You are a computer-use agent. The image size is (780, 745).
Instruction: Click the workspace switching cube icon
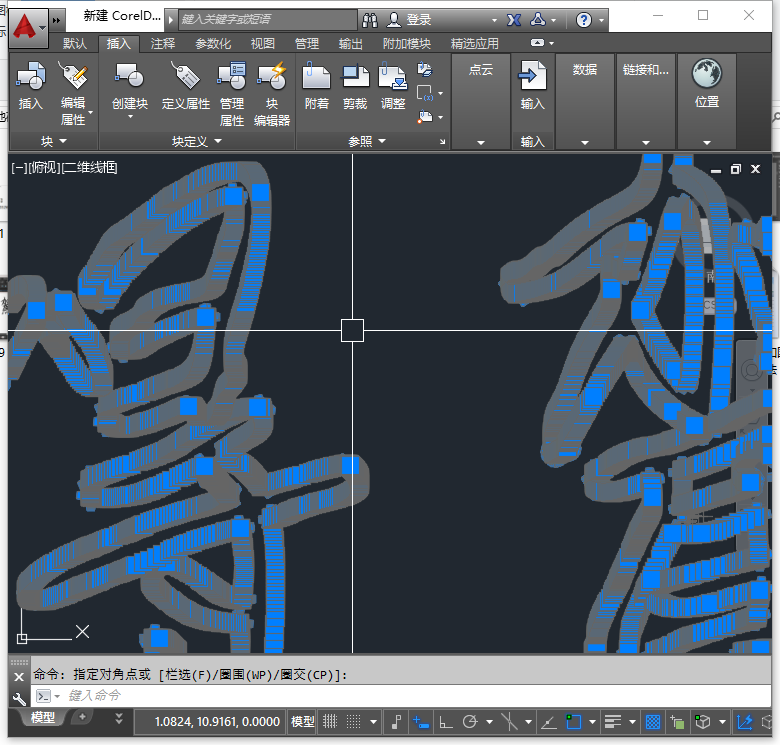coord(702,721)
